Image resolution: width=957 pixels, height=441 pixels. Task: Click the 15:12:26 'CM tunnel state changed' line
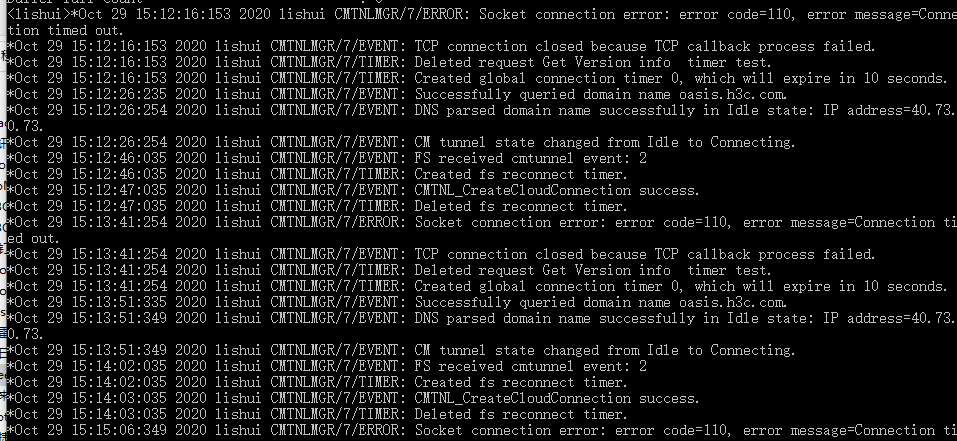click(x=604, y=142)
